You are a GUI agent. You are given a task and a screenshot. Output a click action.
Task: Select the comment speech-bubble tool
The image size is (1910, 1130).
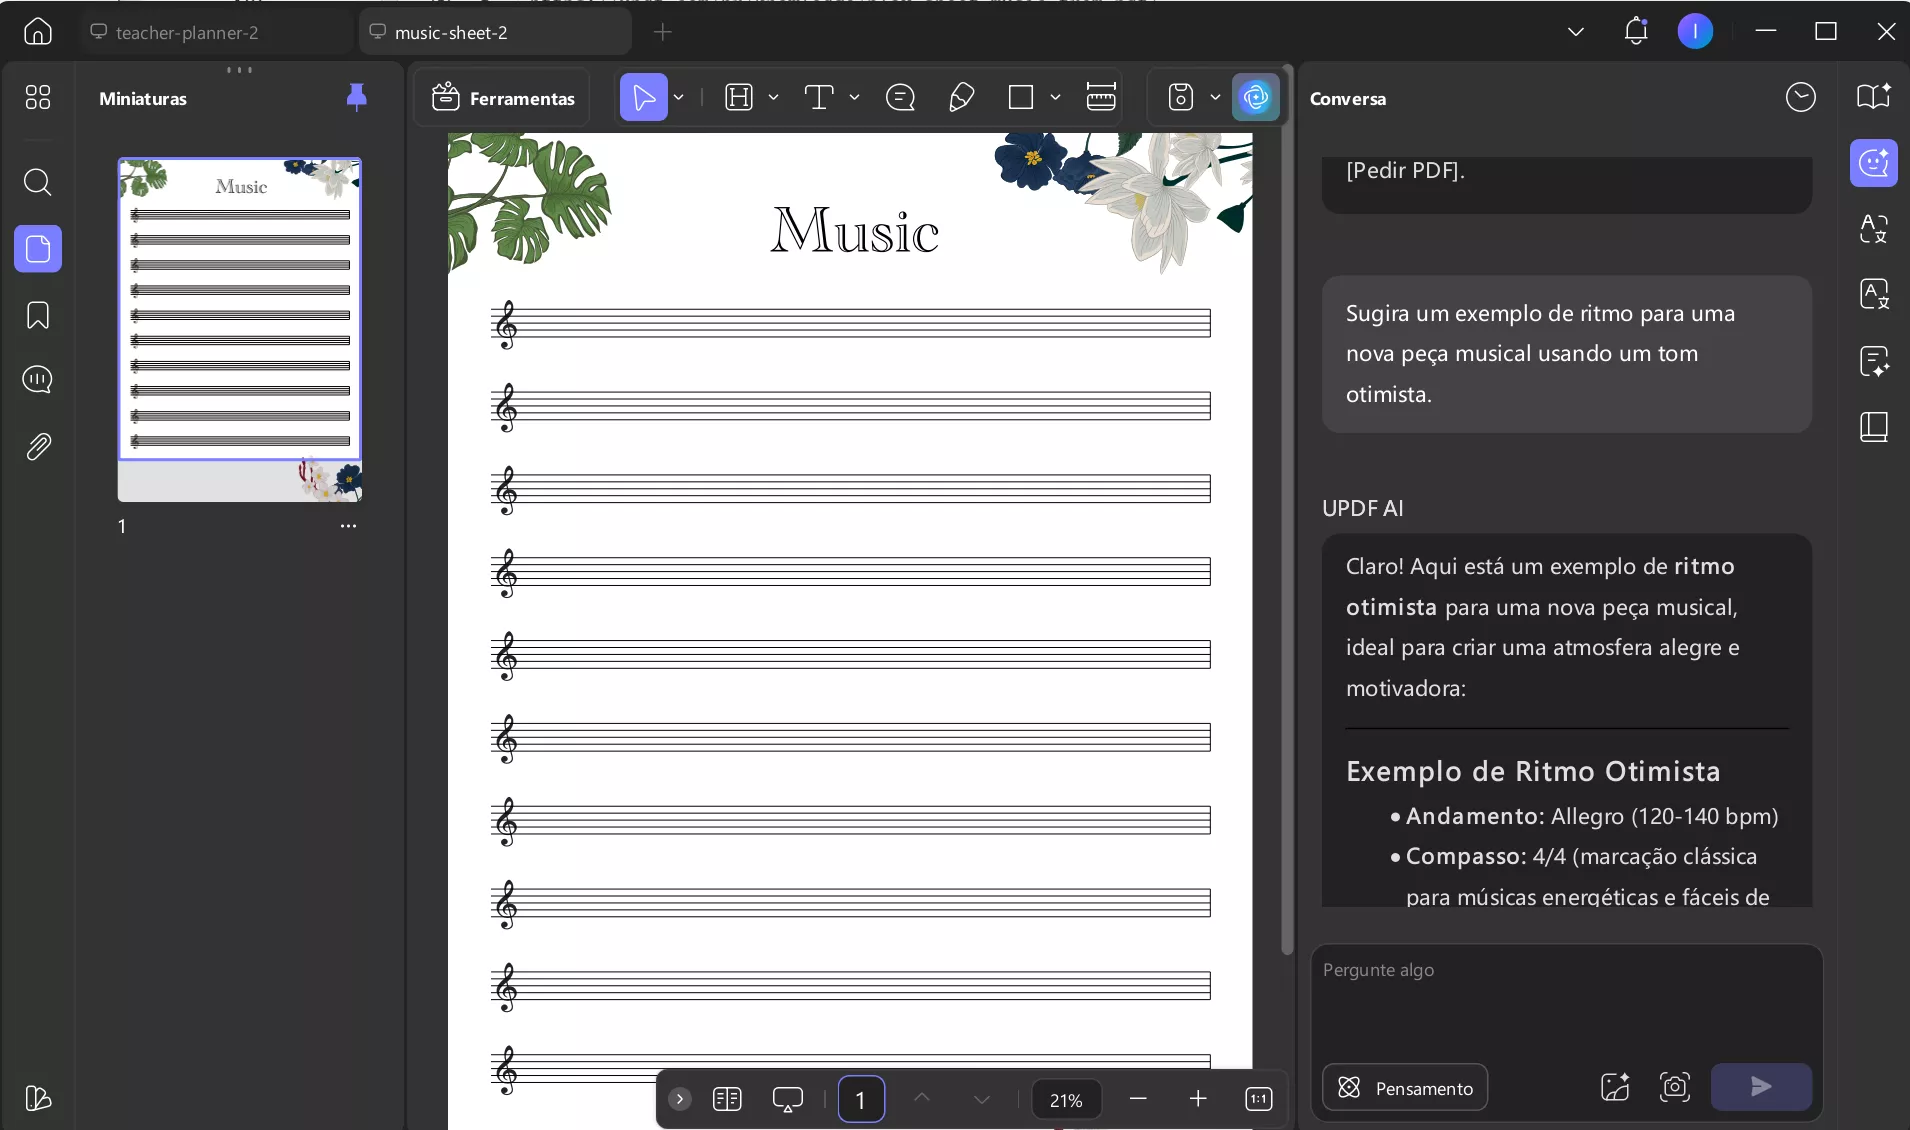pyautogui.click(x=899, y=97)
